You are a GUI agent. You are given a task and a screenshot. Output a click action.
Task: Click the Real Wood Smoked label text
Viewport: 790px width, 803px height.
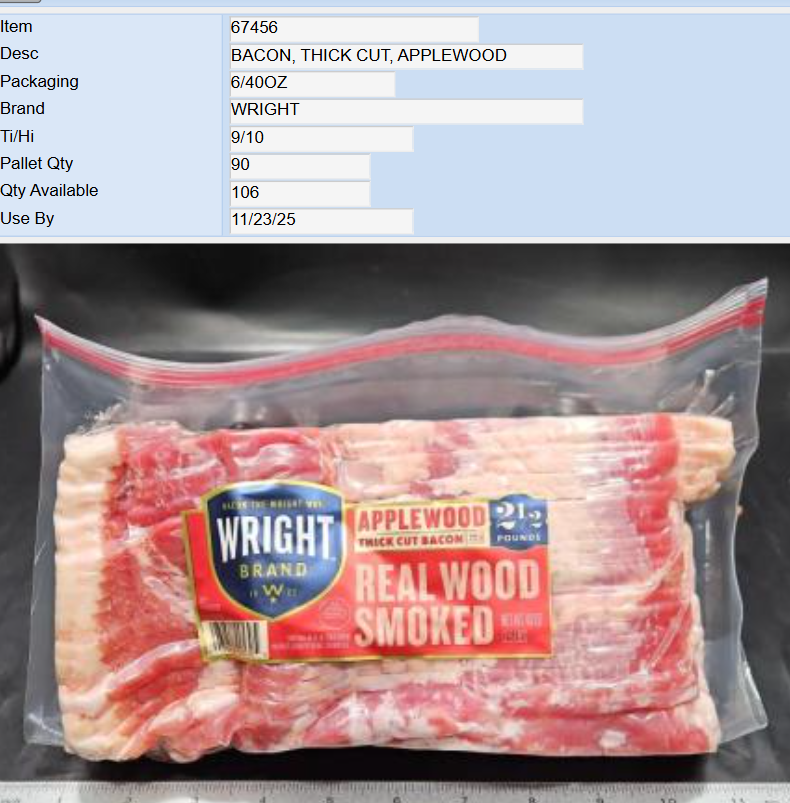pyautogui.click(x=446, y=602)
